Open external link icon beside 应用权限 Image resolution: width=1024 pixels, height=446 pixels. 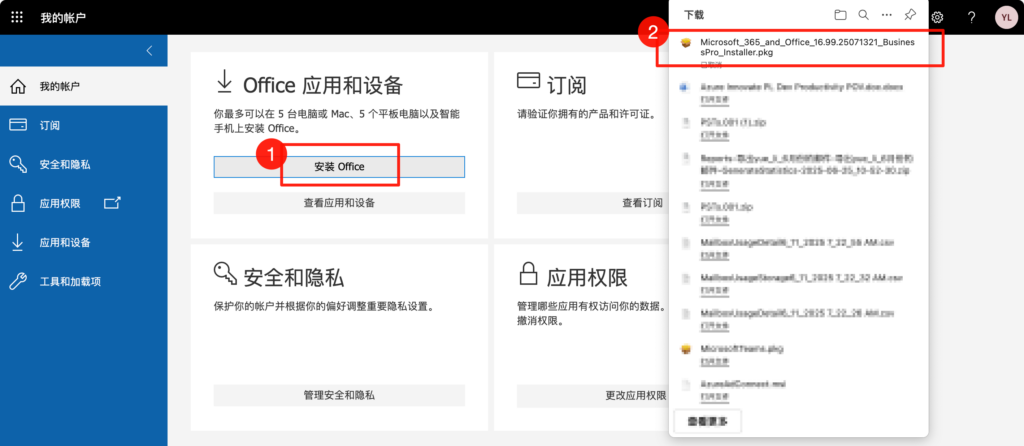112,203
